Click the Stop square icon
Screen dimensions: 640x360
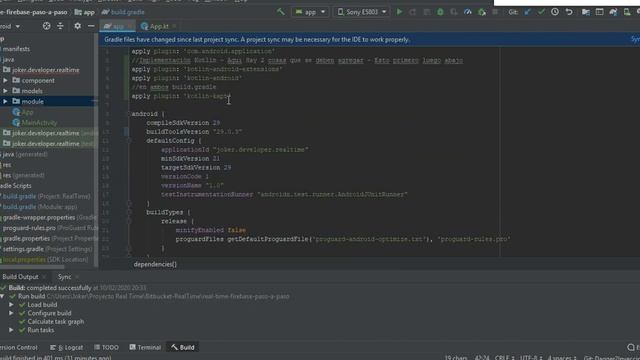pyautogui.click(x=495, y=12)
